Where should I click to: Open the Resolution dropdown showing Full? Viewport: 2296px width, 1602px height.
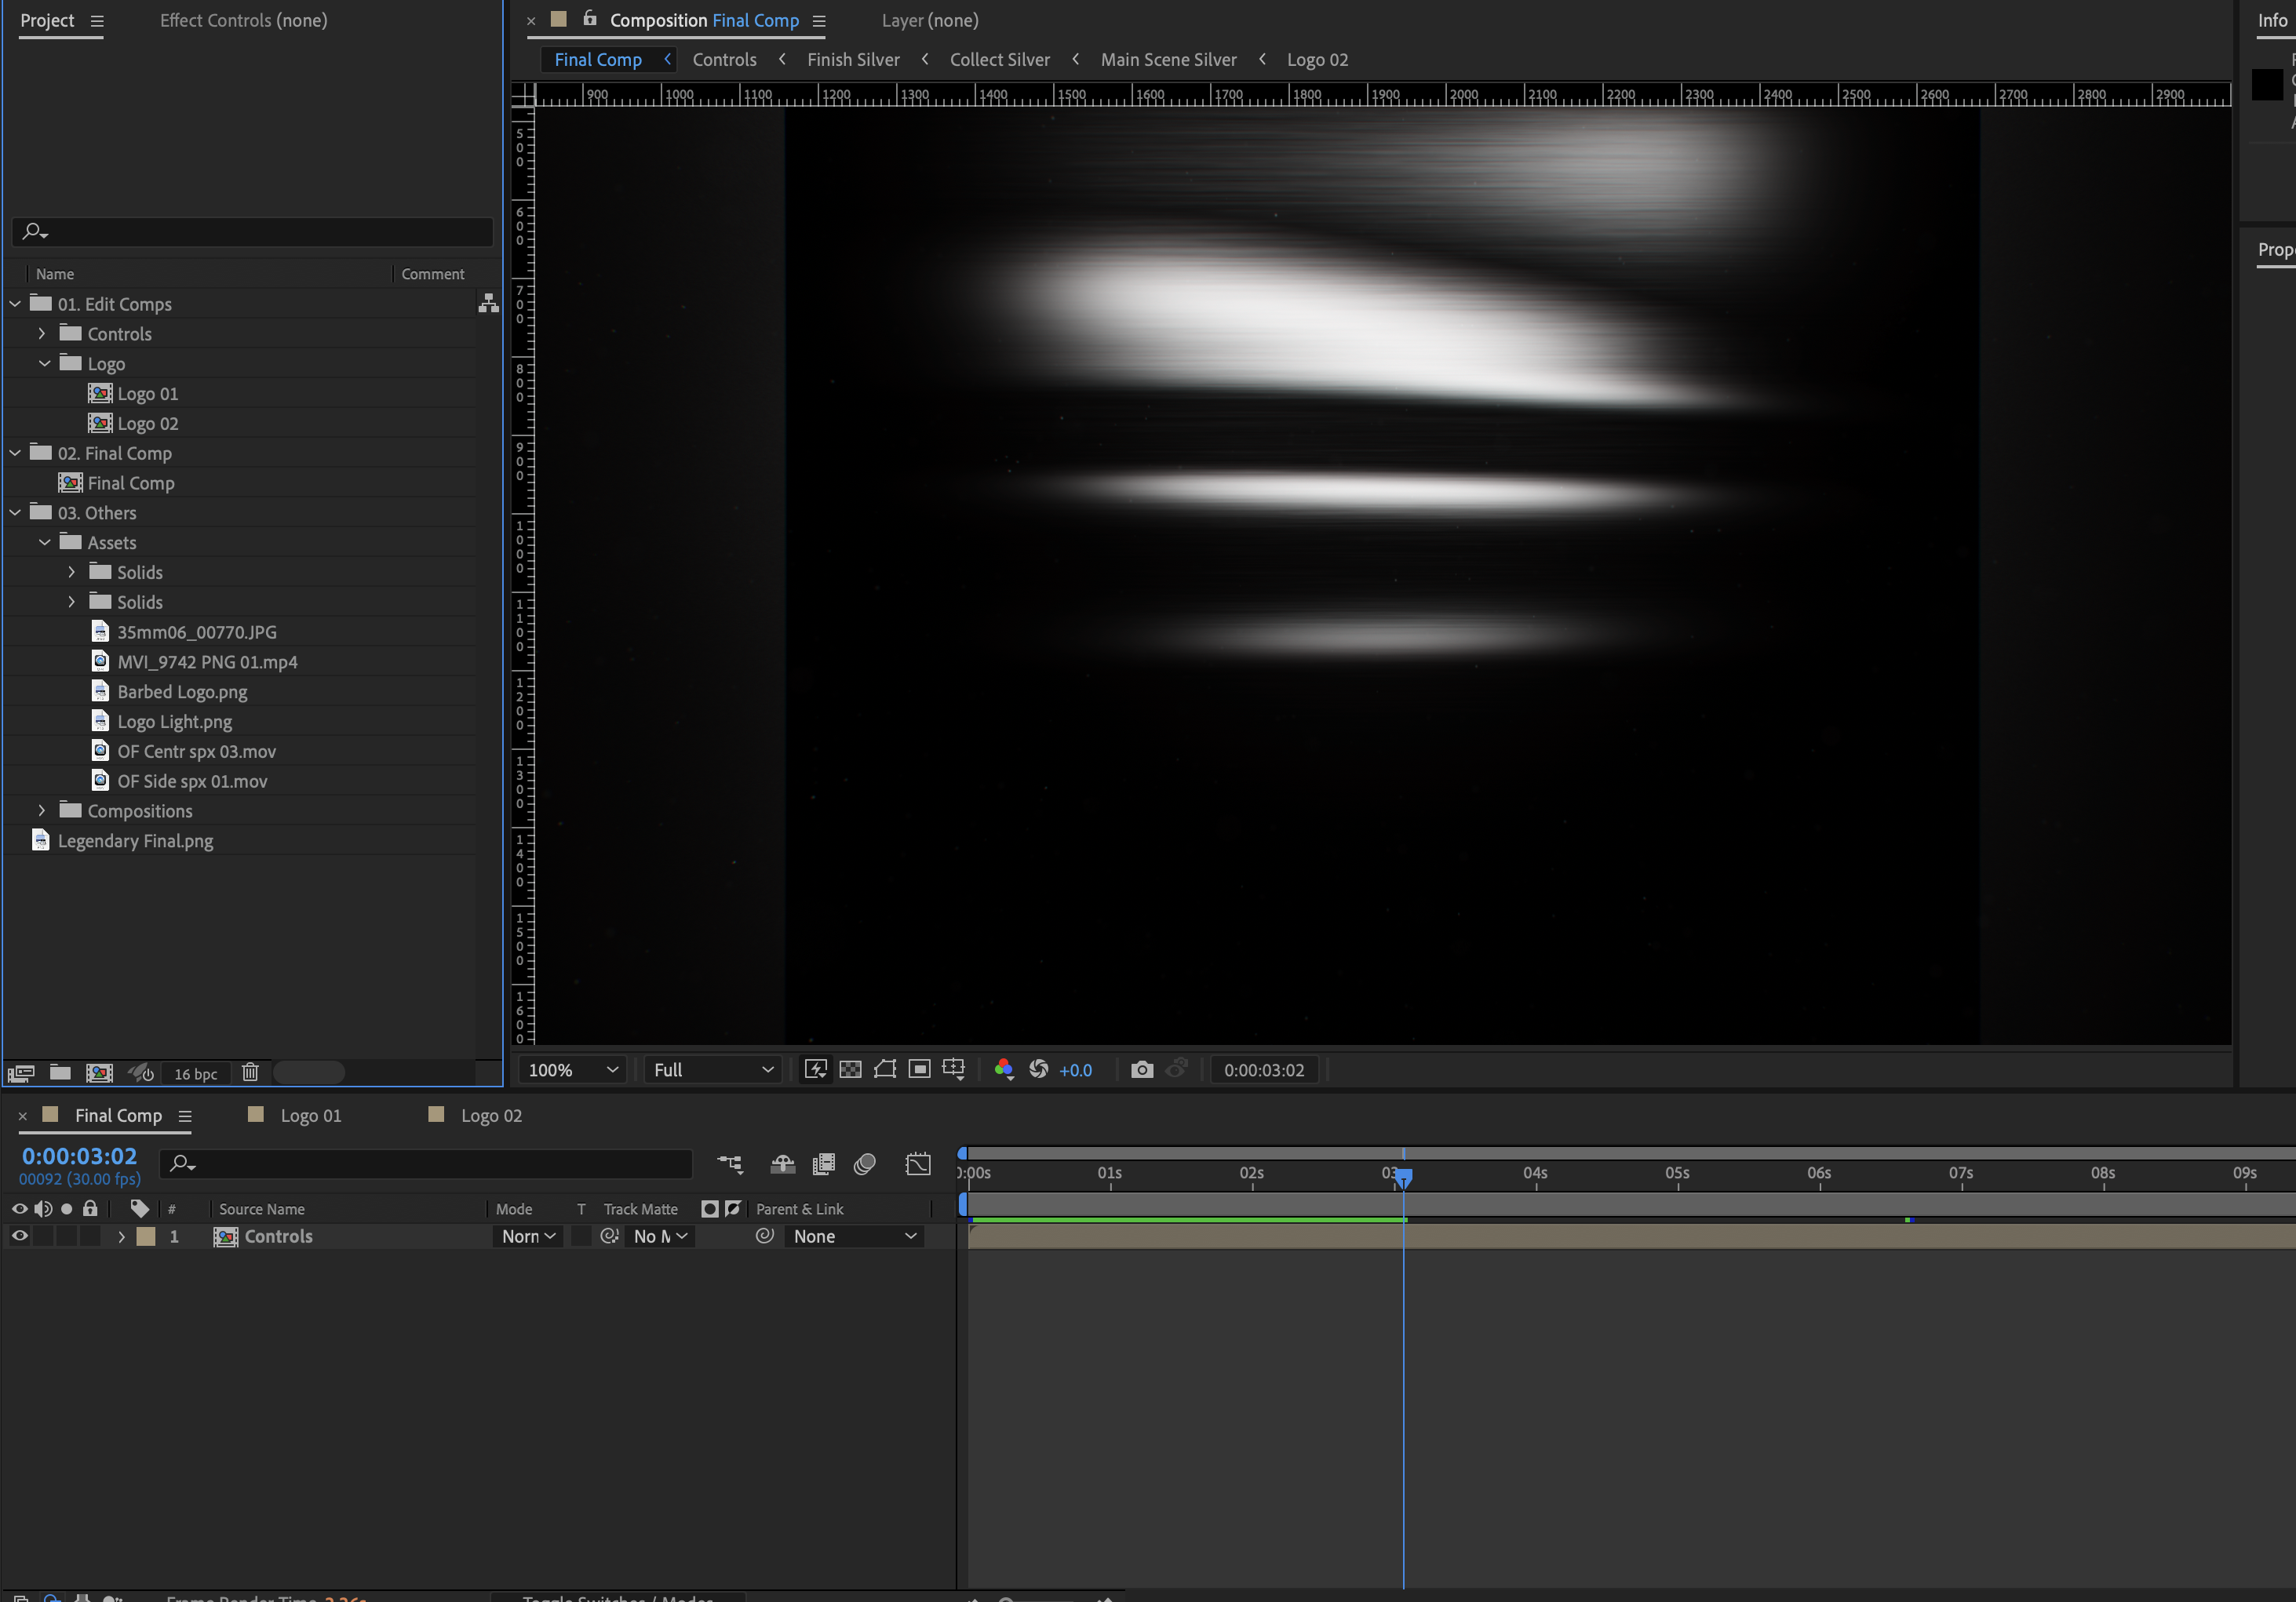point(712,1069)
